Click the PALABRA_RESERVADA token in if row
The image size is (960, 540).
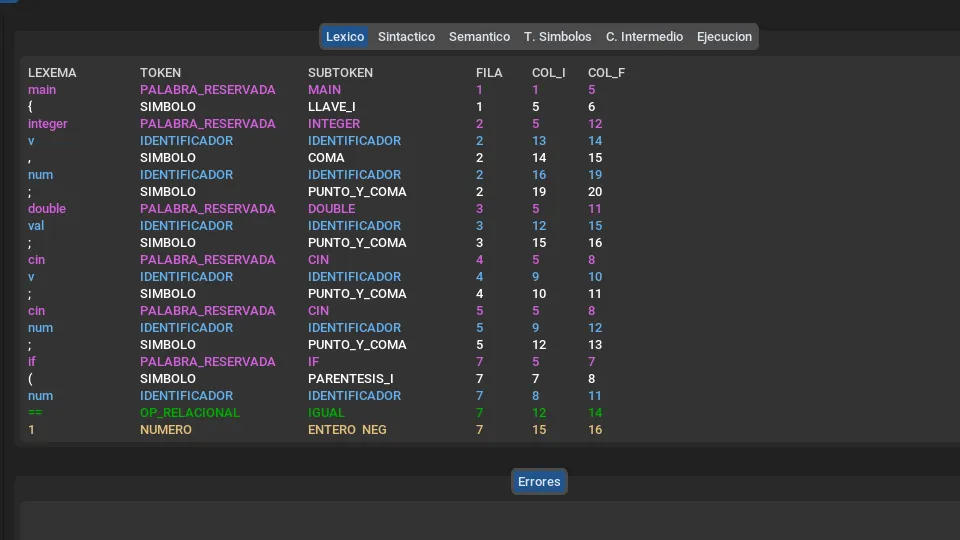click(208, 362)
